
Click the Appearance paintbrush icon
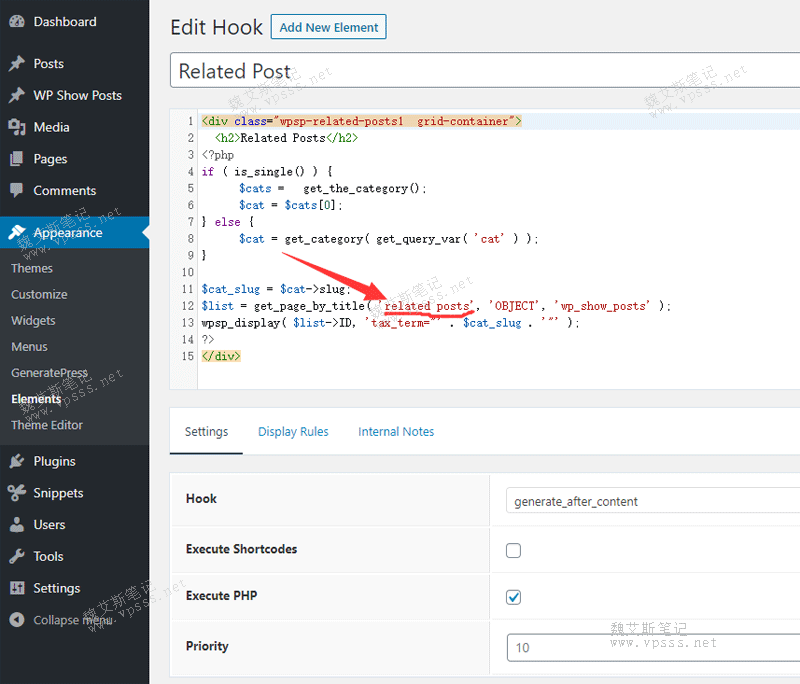[x=17, y=232]
